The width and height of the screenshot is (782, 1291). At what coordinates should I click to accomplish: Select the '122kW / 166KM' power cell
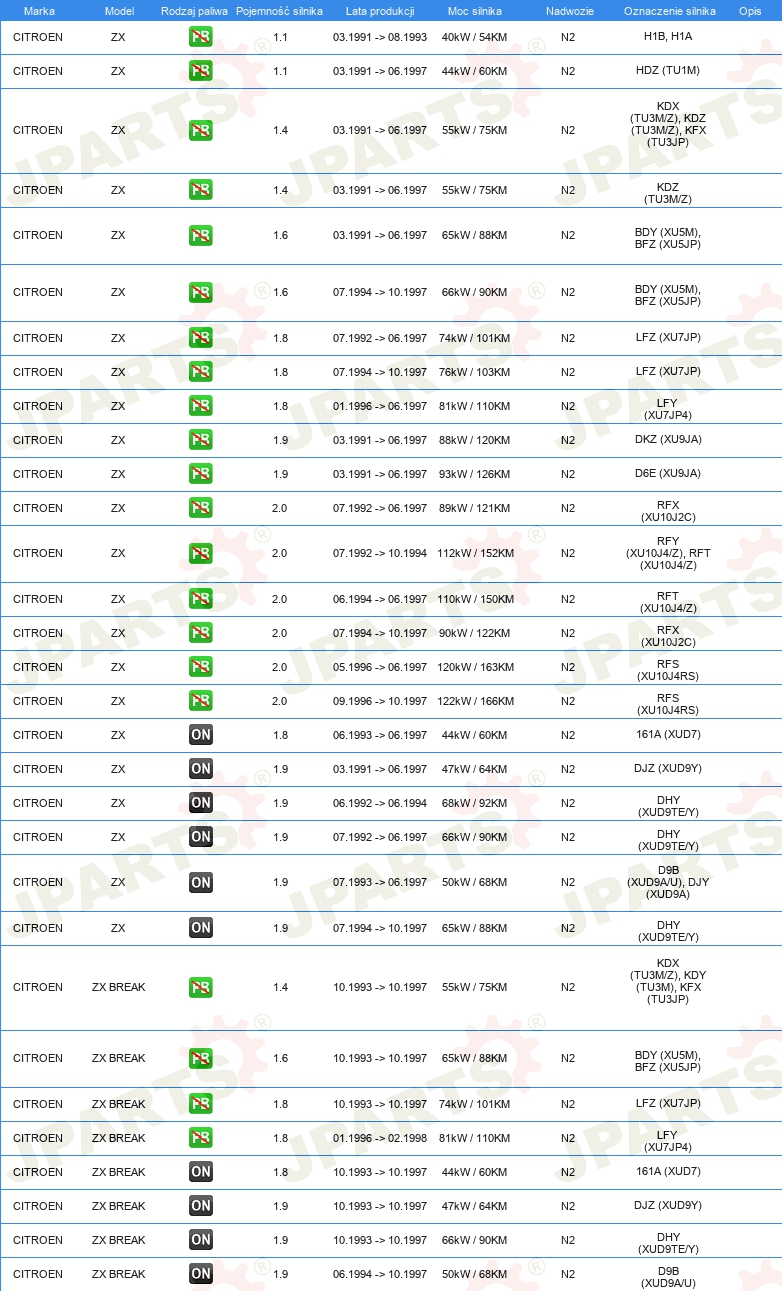pyautogui.click(x=475, y=701)
